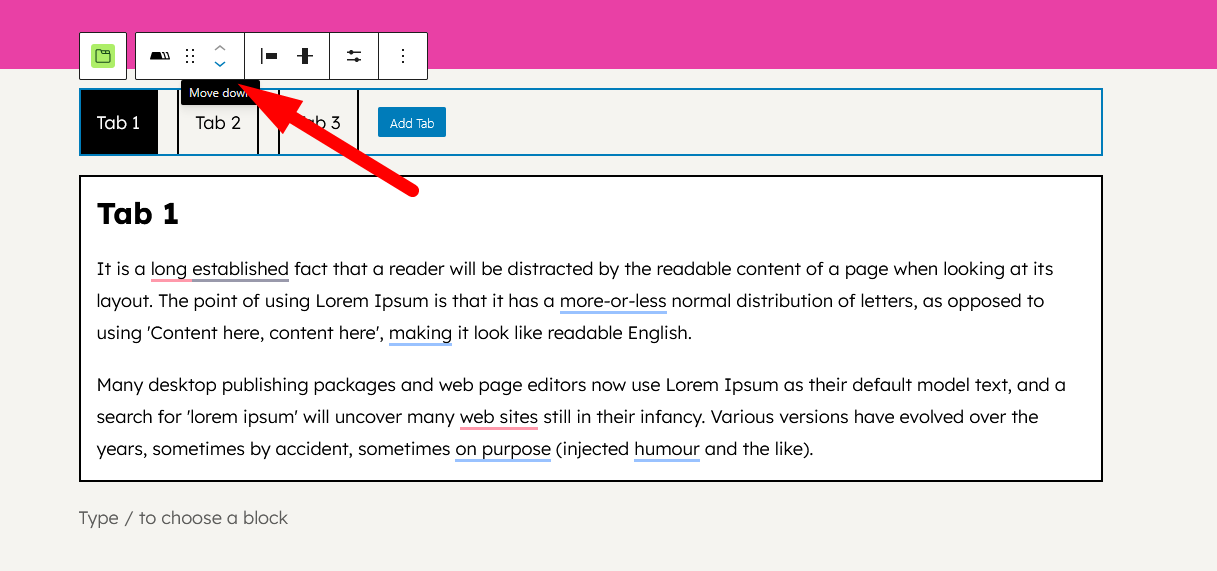1217x571 pixels.
Task: Click the underlined word "humour"
Action: pos(667,449)
